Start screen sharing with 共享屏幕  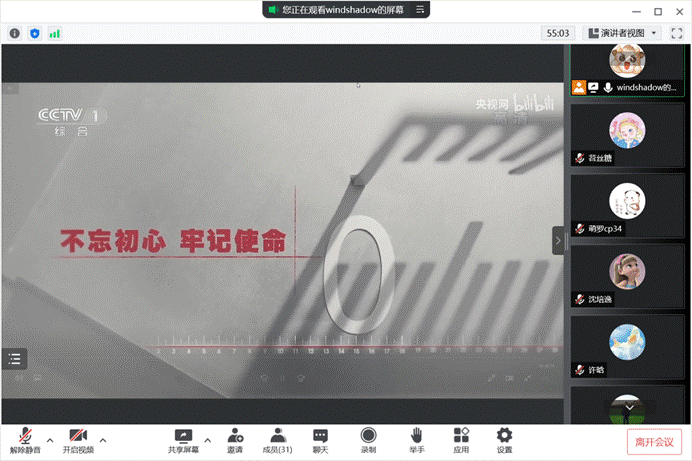[182, 439]
